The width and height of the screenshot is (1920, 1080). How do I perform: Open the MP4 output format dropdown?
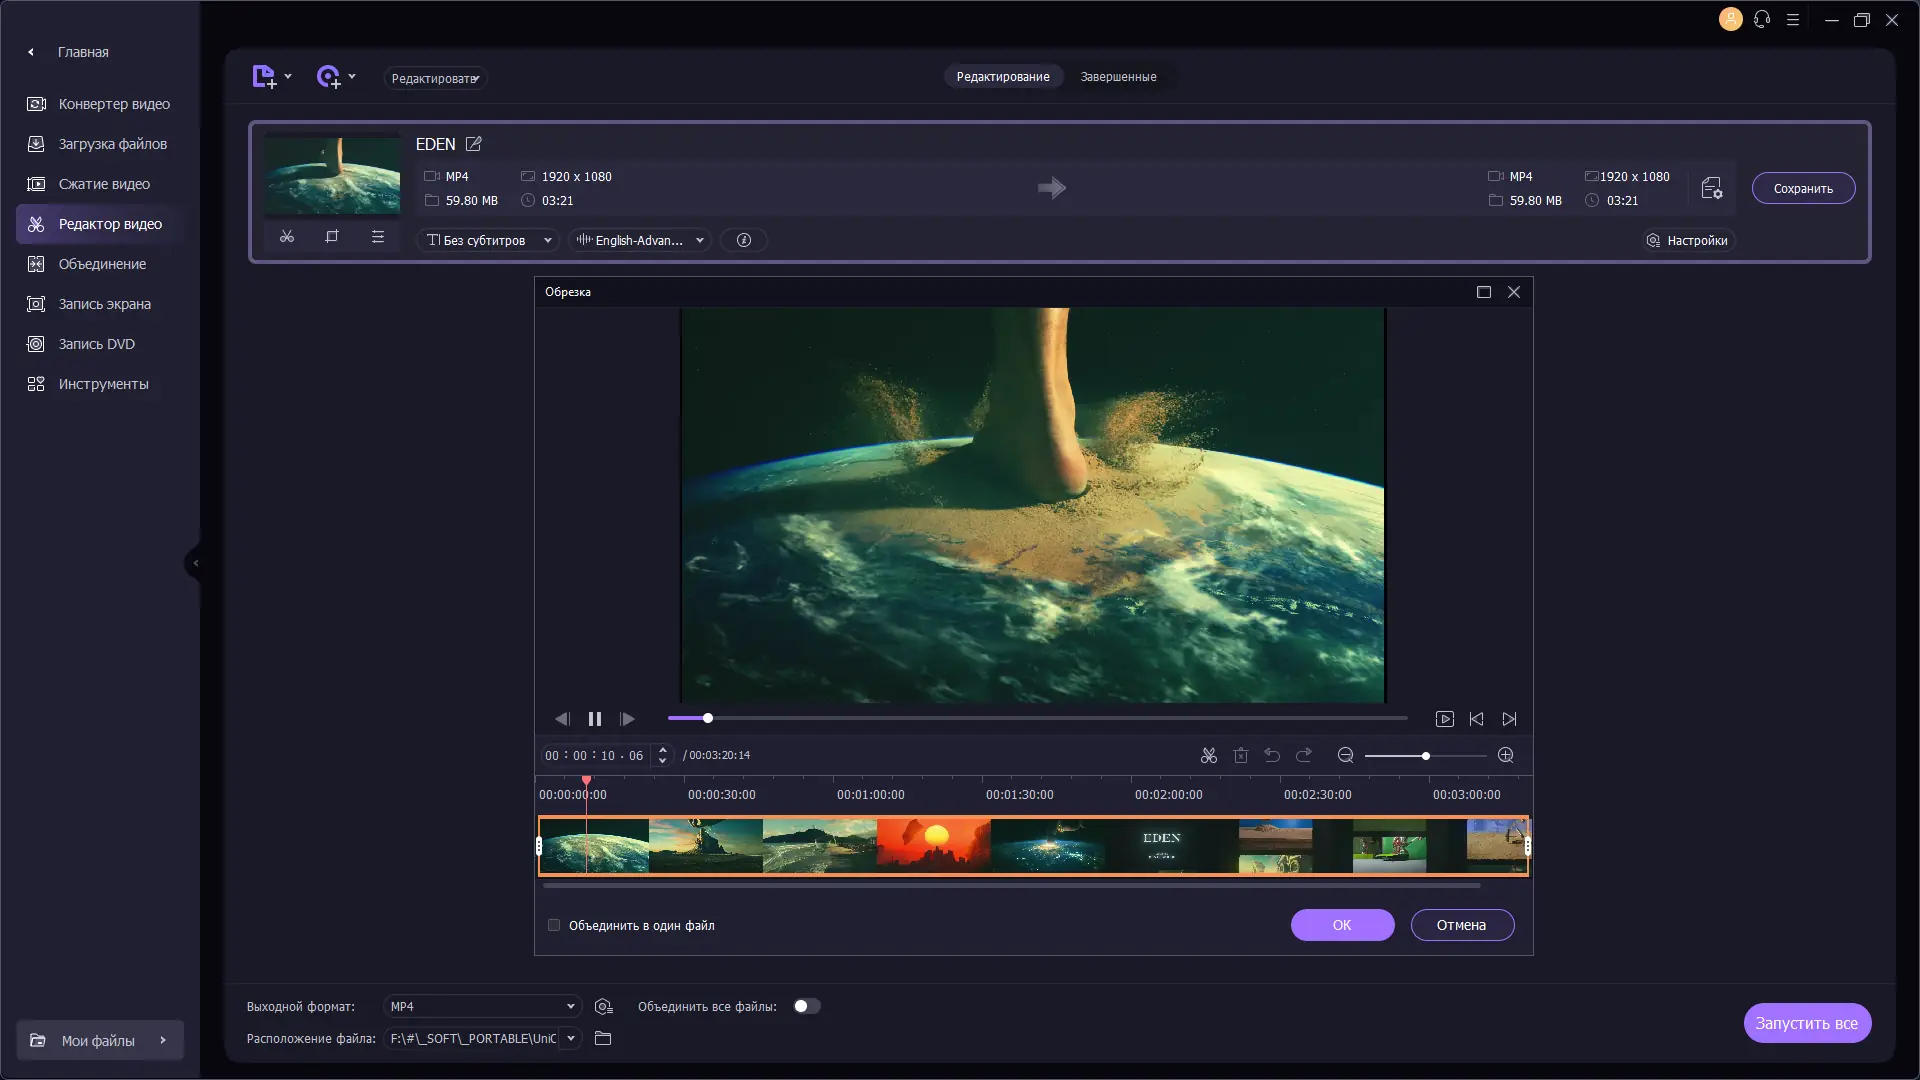[x=482, y=1007]
